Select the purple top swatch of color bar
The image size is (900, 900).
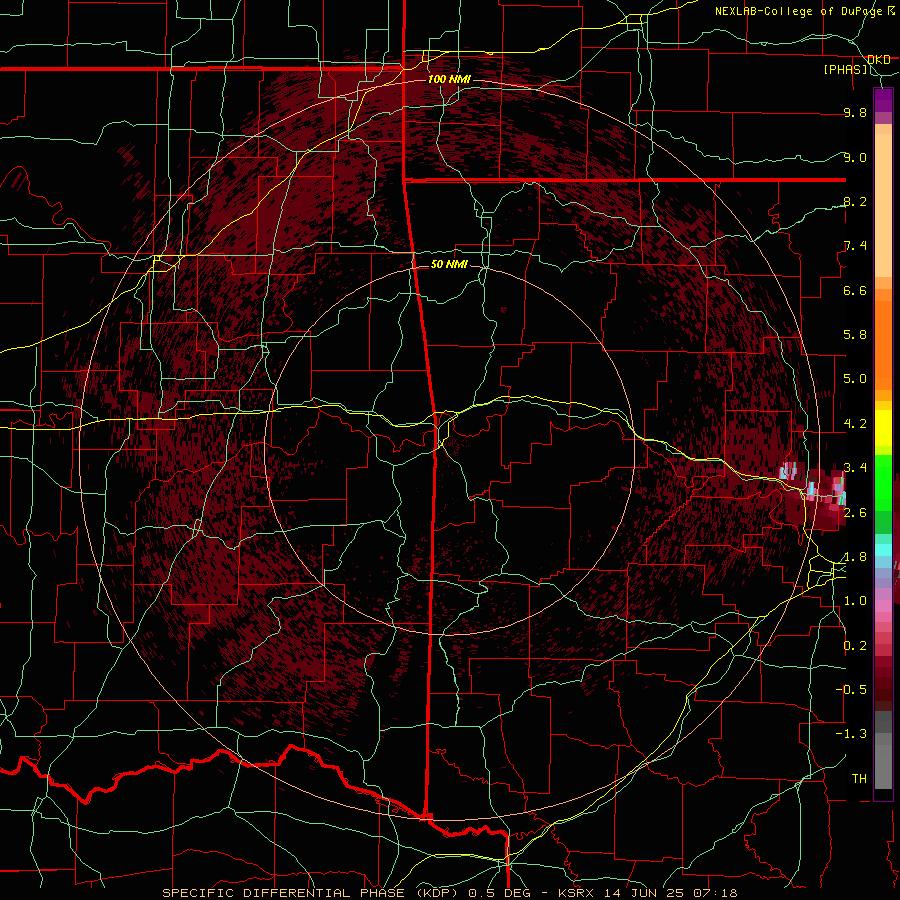[x=883, y=100]
